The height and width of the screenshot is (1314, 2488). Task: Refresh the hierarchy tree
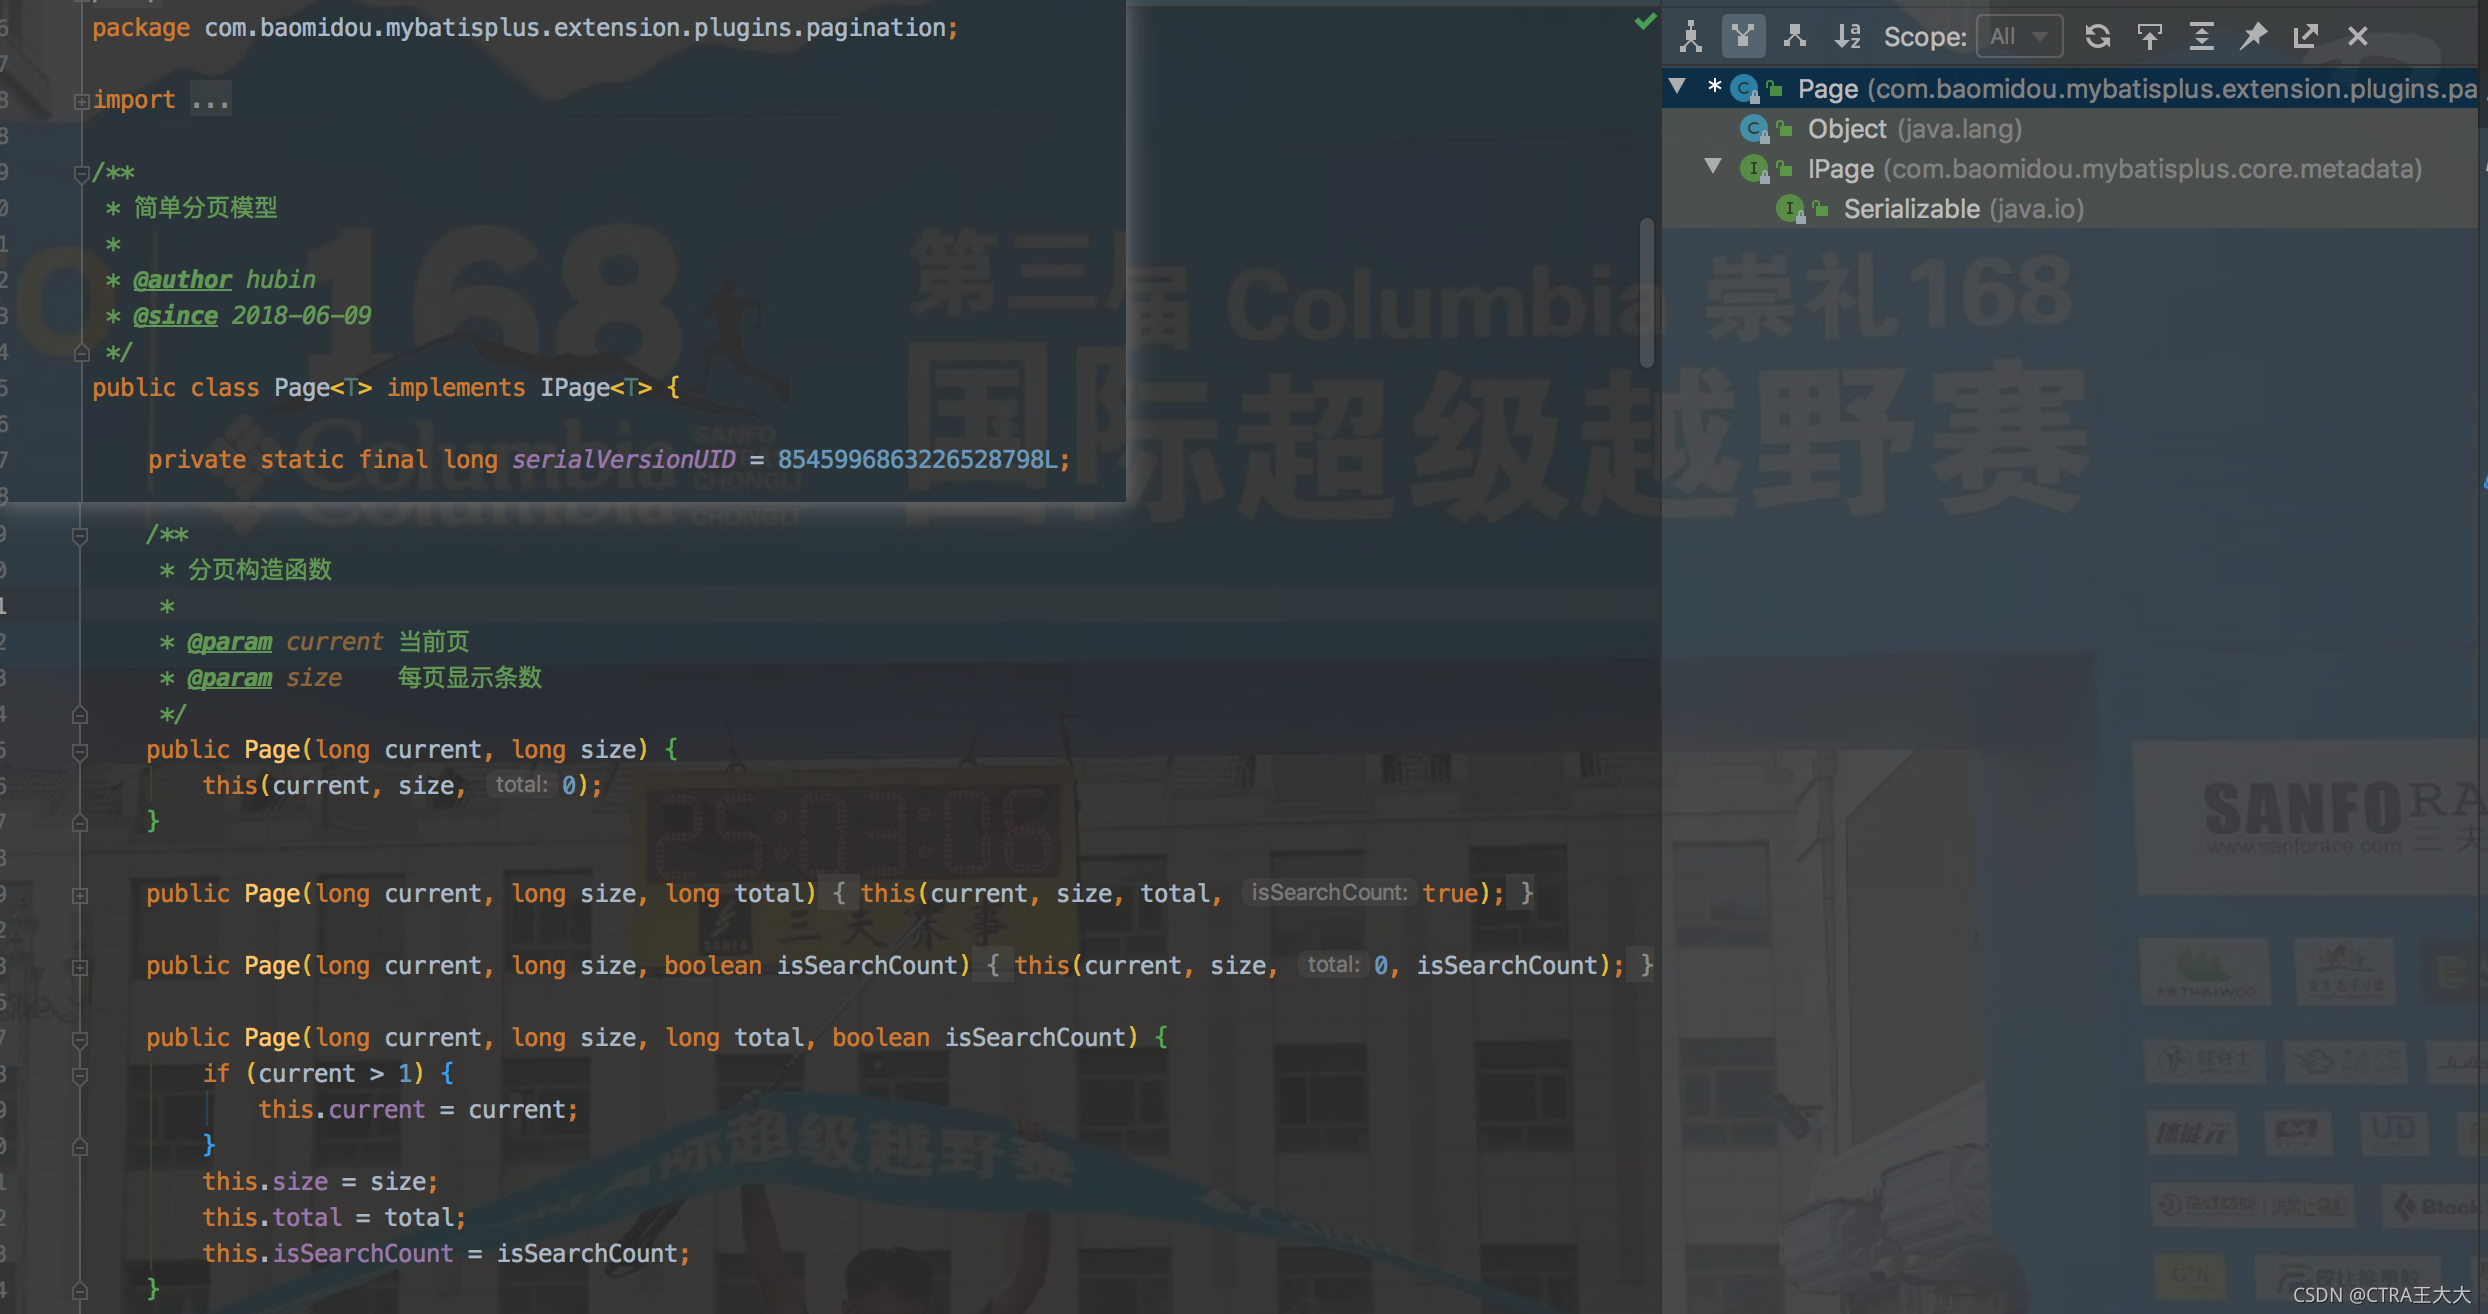click(x=2098, y=37)
